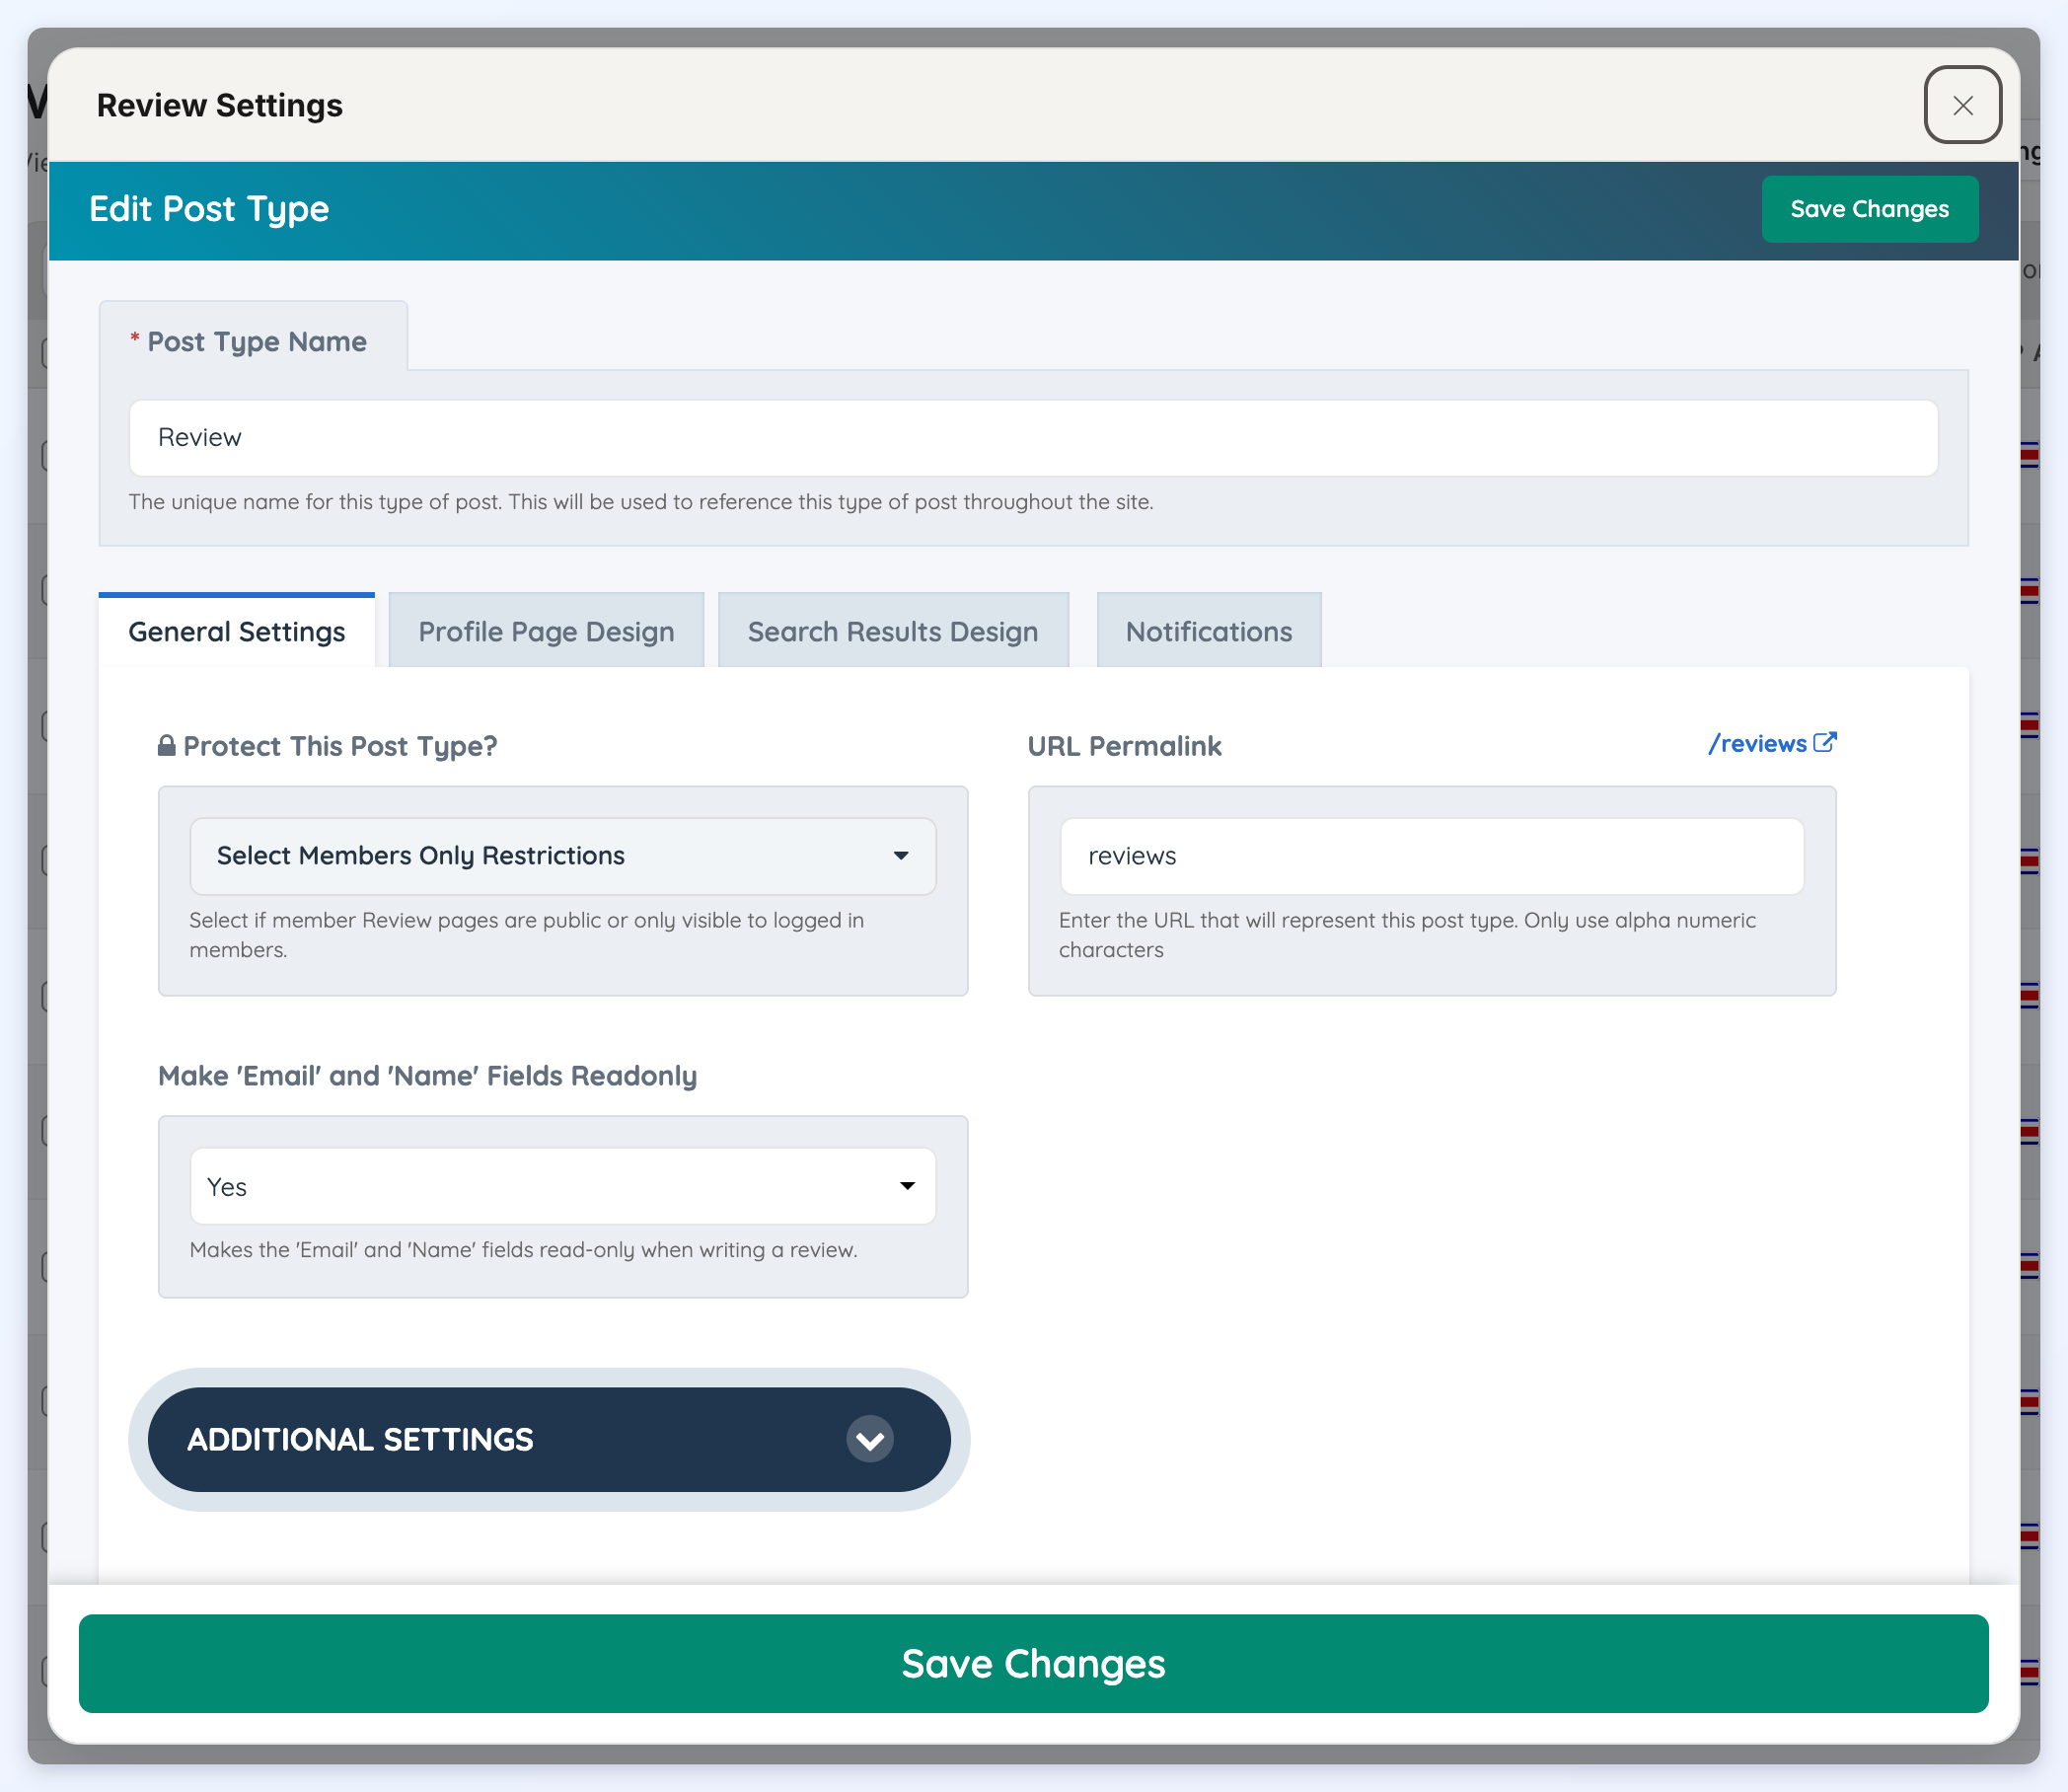This screenshot has height=1792, width=2068.
Task: Open the Search Results Design tab
Action: coord(893,631)
